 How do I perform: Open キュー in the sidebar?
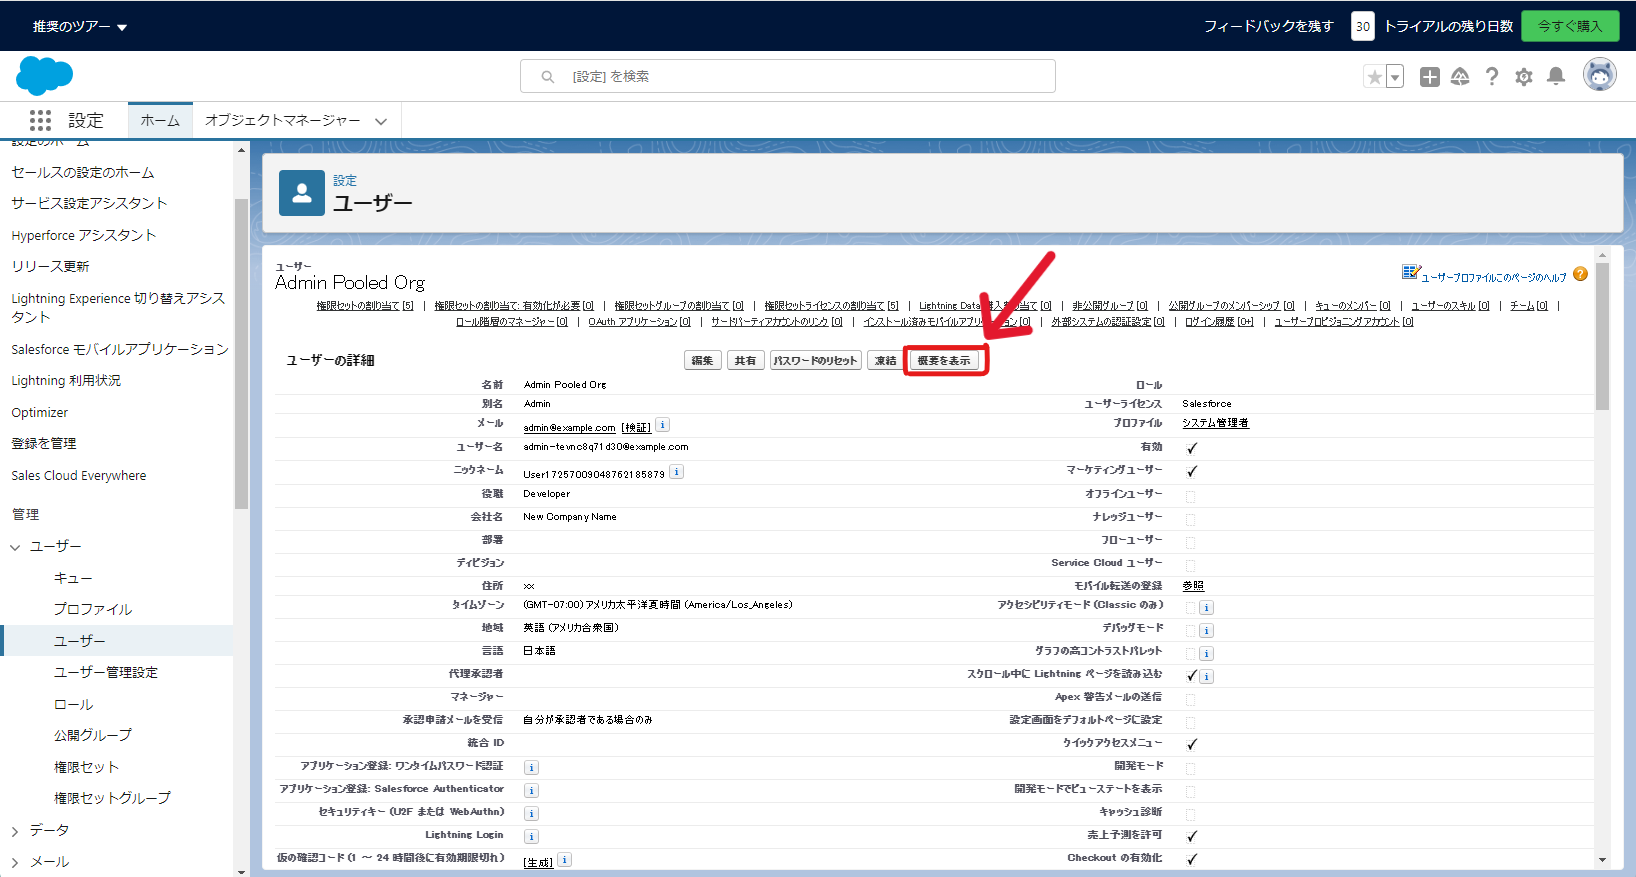(x=73, y=578)
